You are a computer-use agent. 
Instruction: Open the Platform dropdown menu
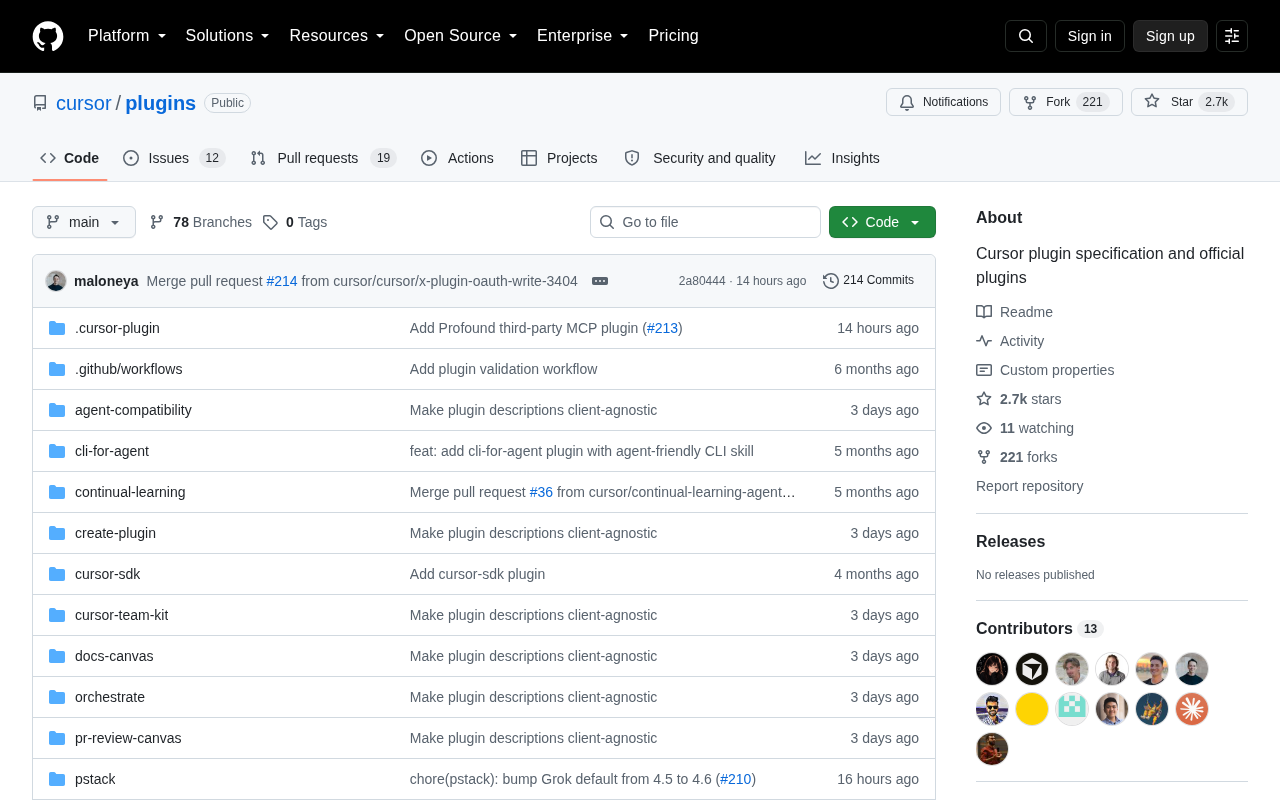127,36
